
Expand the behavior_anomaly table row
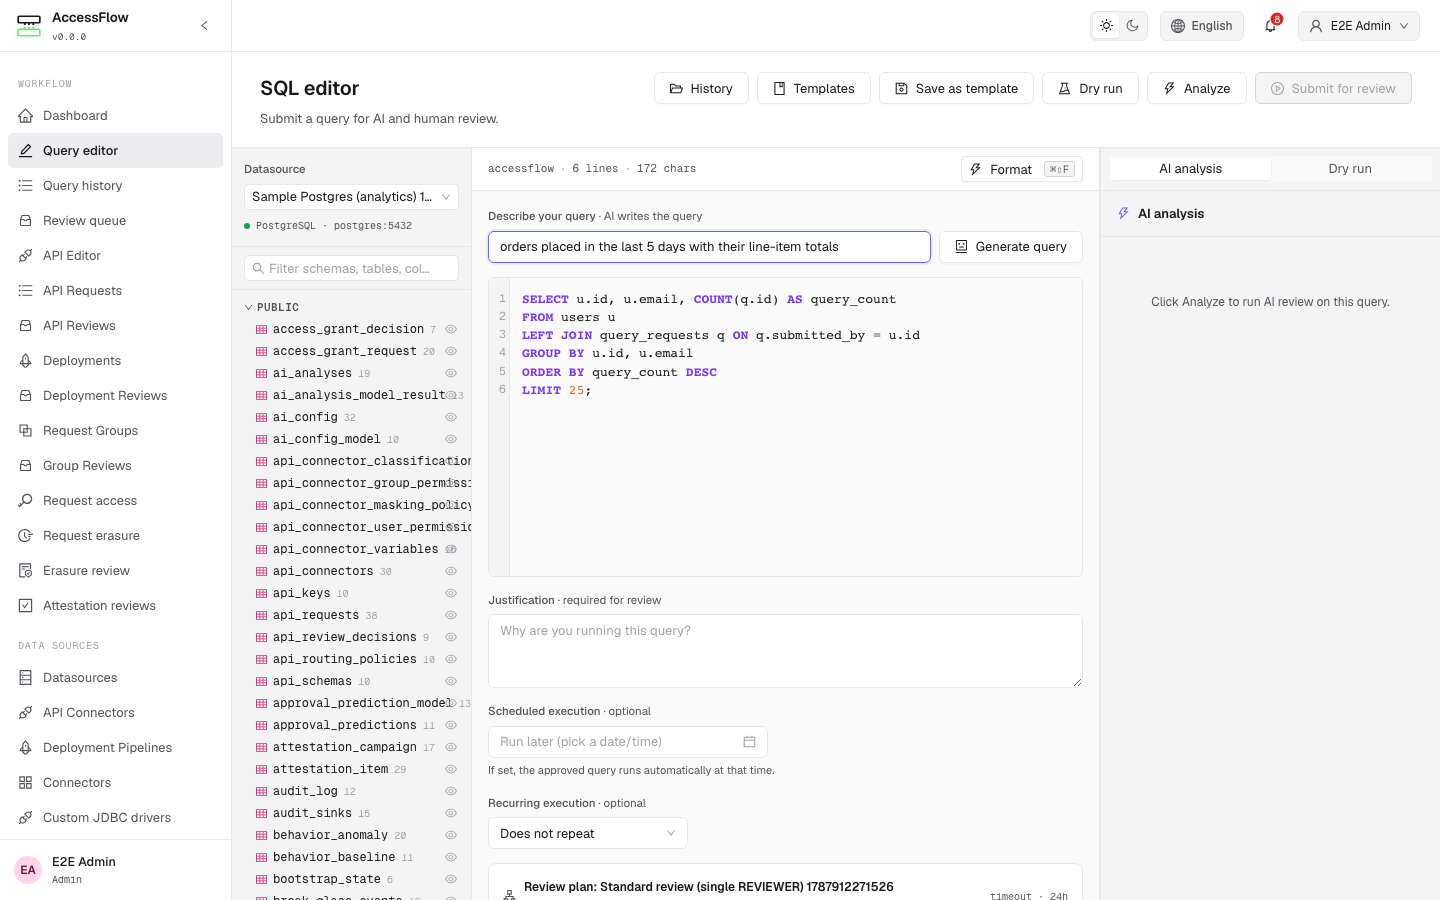point(351,835)
